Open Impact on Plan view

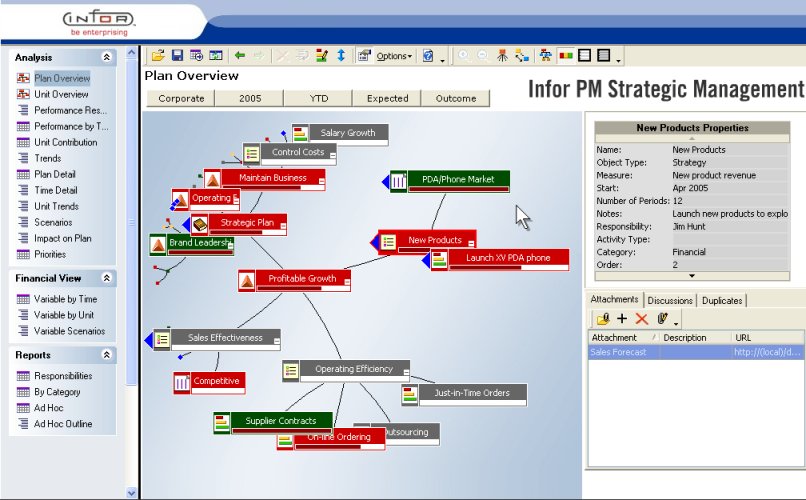tap(62, 238)
